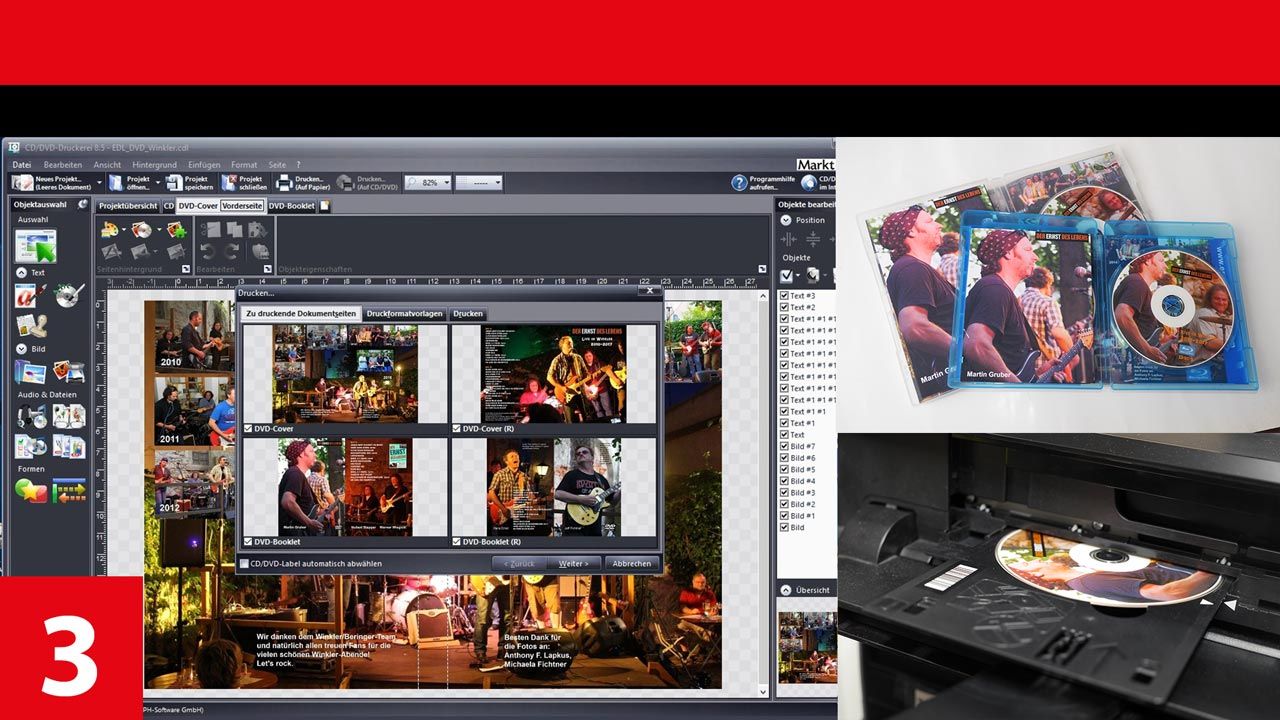Open the Seitenhintergrund color palette
The width and height of the screenshot is (1280, 720).
(108, 228)
